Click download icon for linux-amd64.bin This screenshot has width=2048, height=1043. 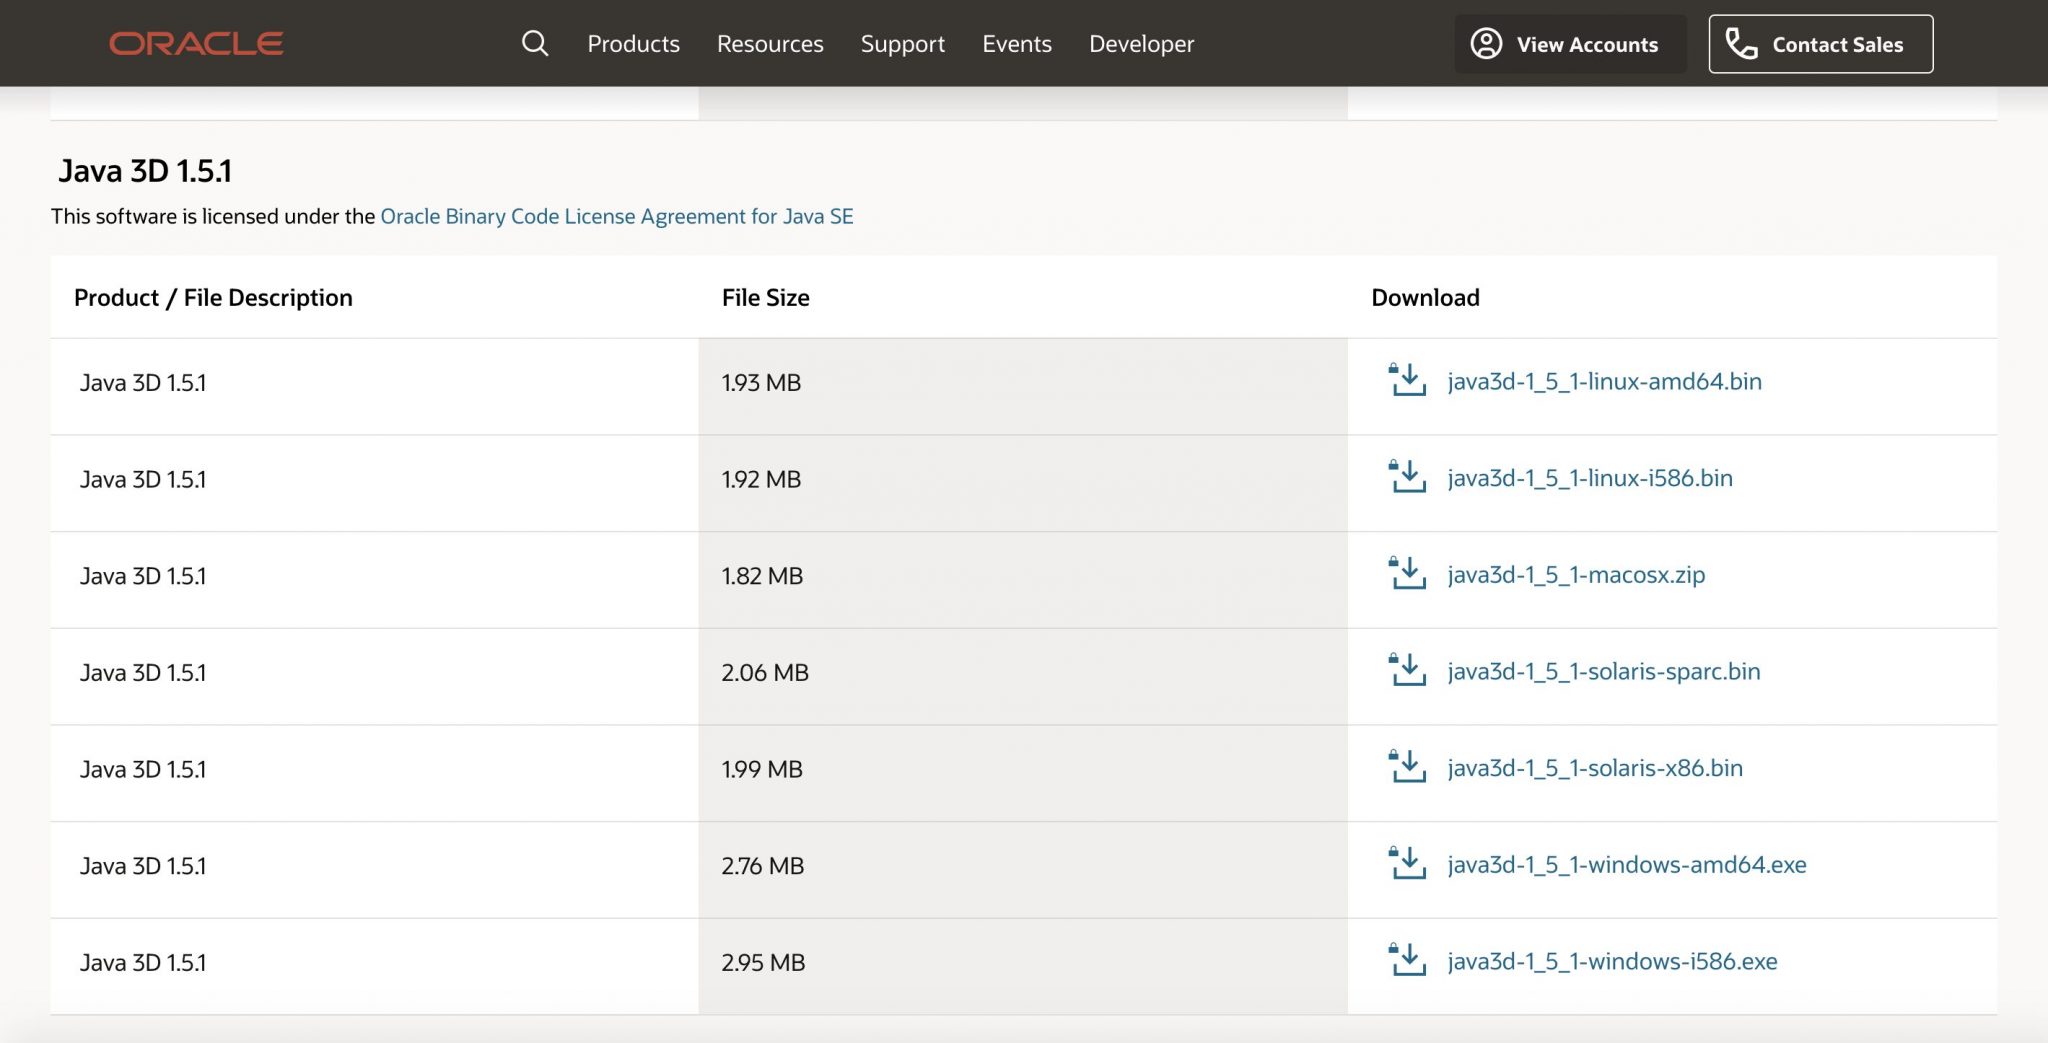pyautogui.click(x=1408, y=381)
